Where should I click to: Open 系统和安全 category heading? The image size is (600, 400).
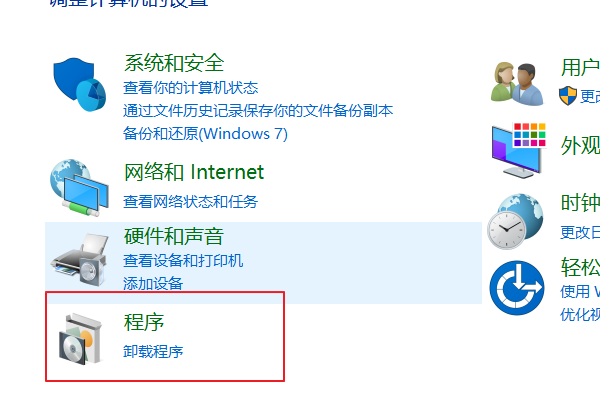[174, 63]
